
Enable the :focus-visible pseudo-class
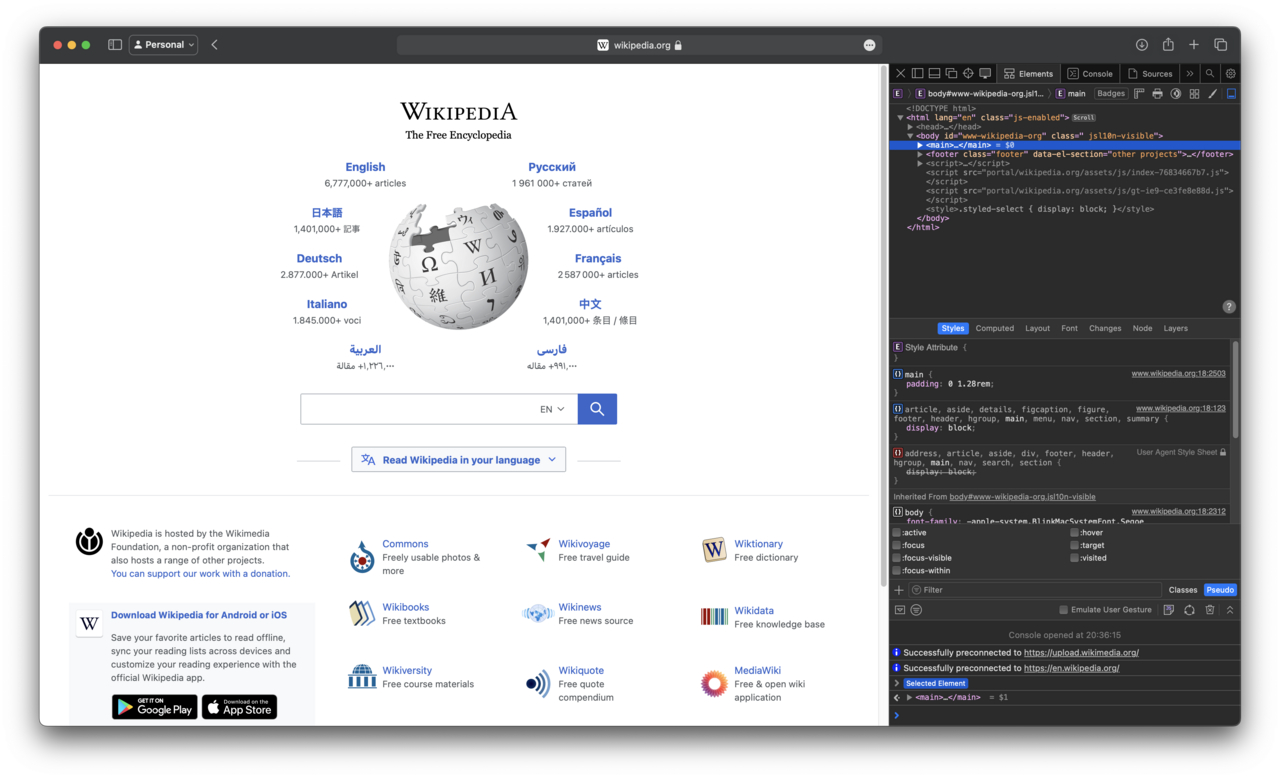[897, 558]
